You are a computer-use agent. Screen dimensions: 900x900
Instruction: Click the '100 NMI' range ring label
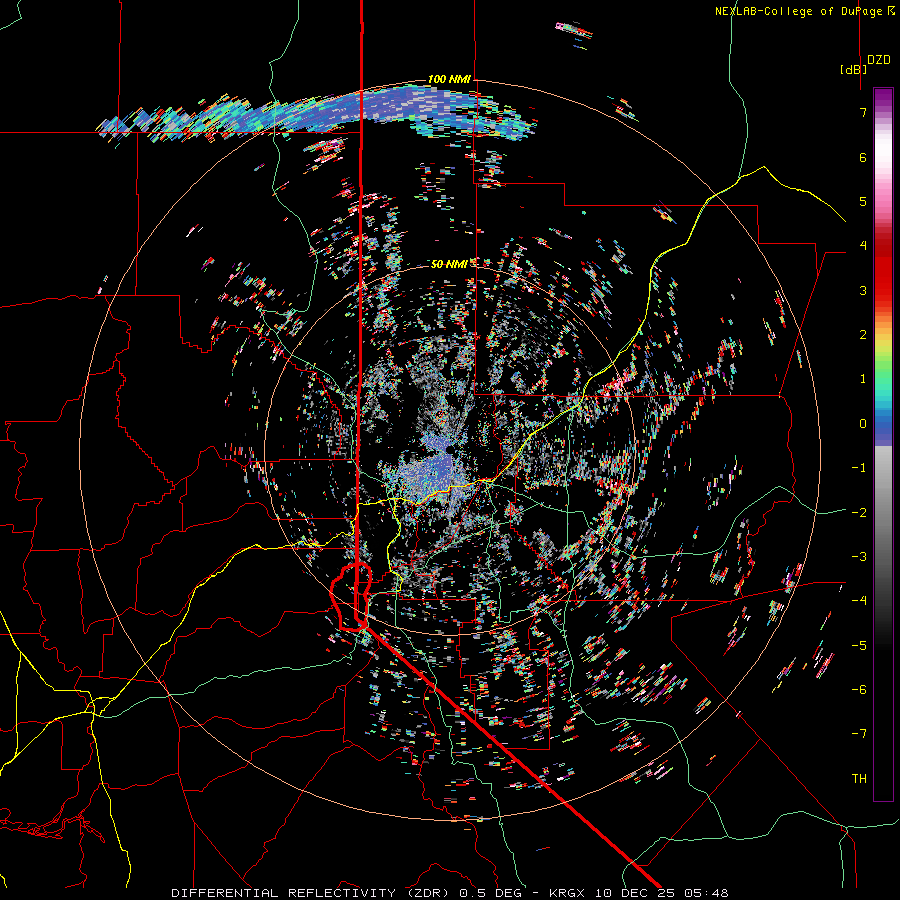(x=449, y=79)
